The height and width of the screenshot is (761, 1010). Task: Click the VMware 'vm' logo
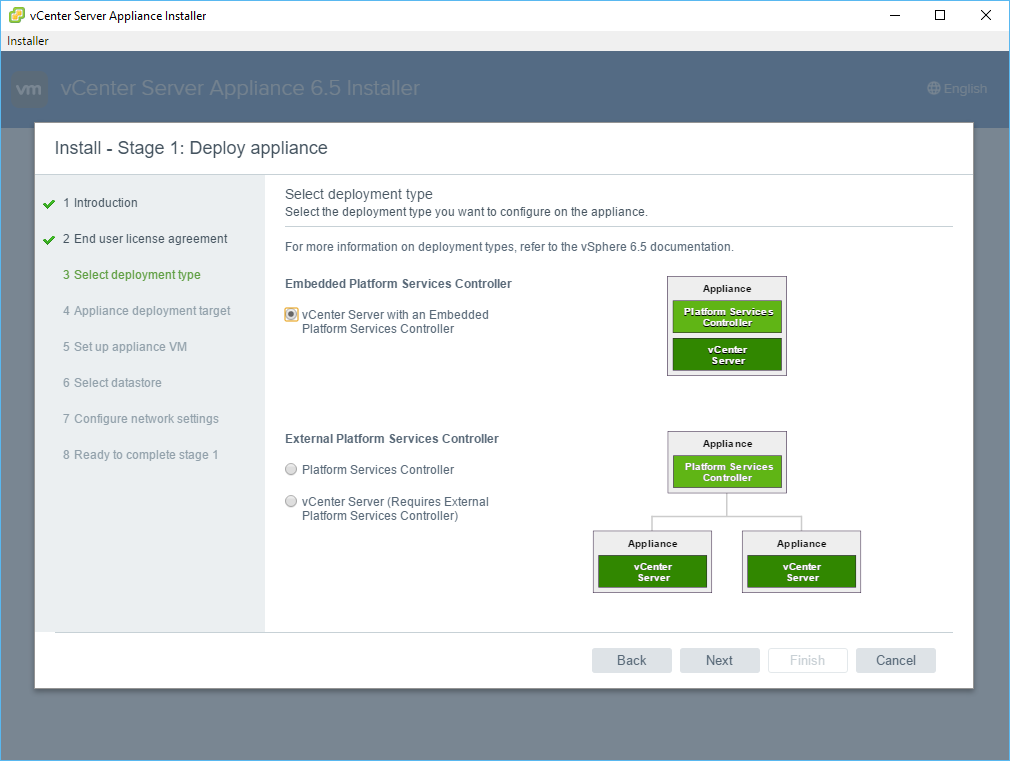(30, 89)
